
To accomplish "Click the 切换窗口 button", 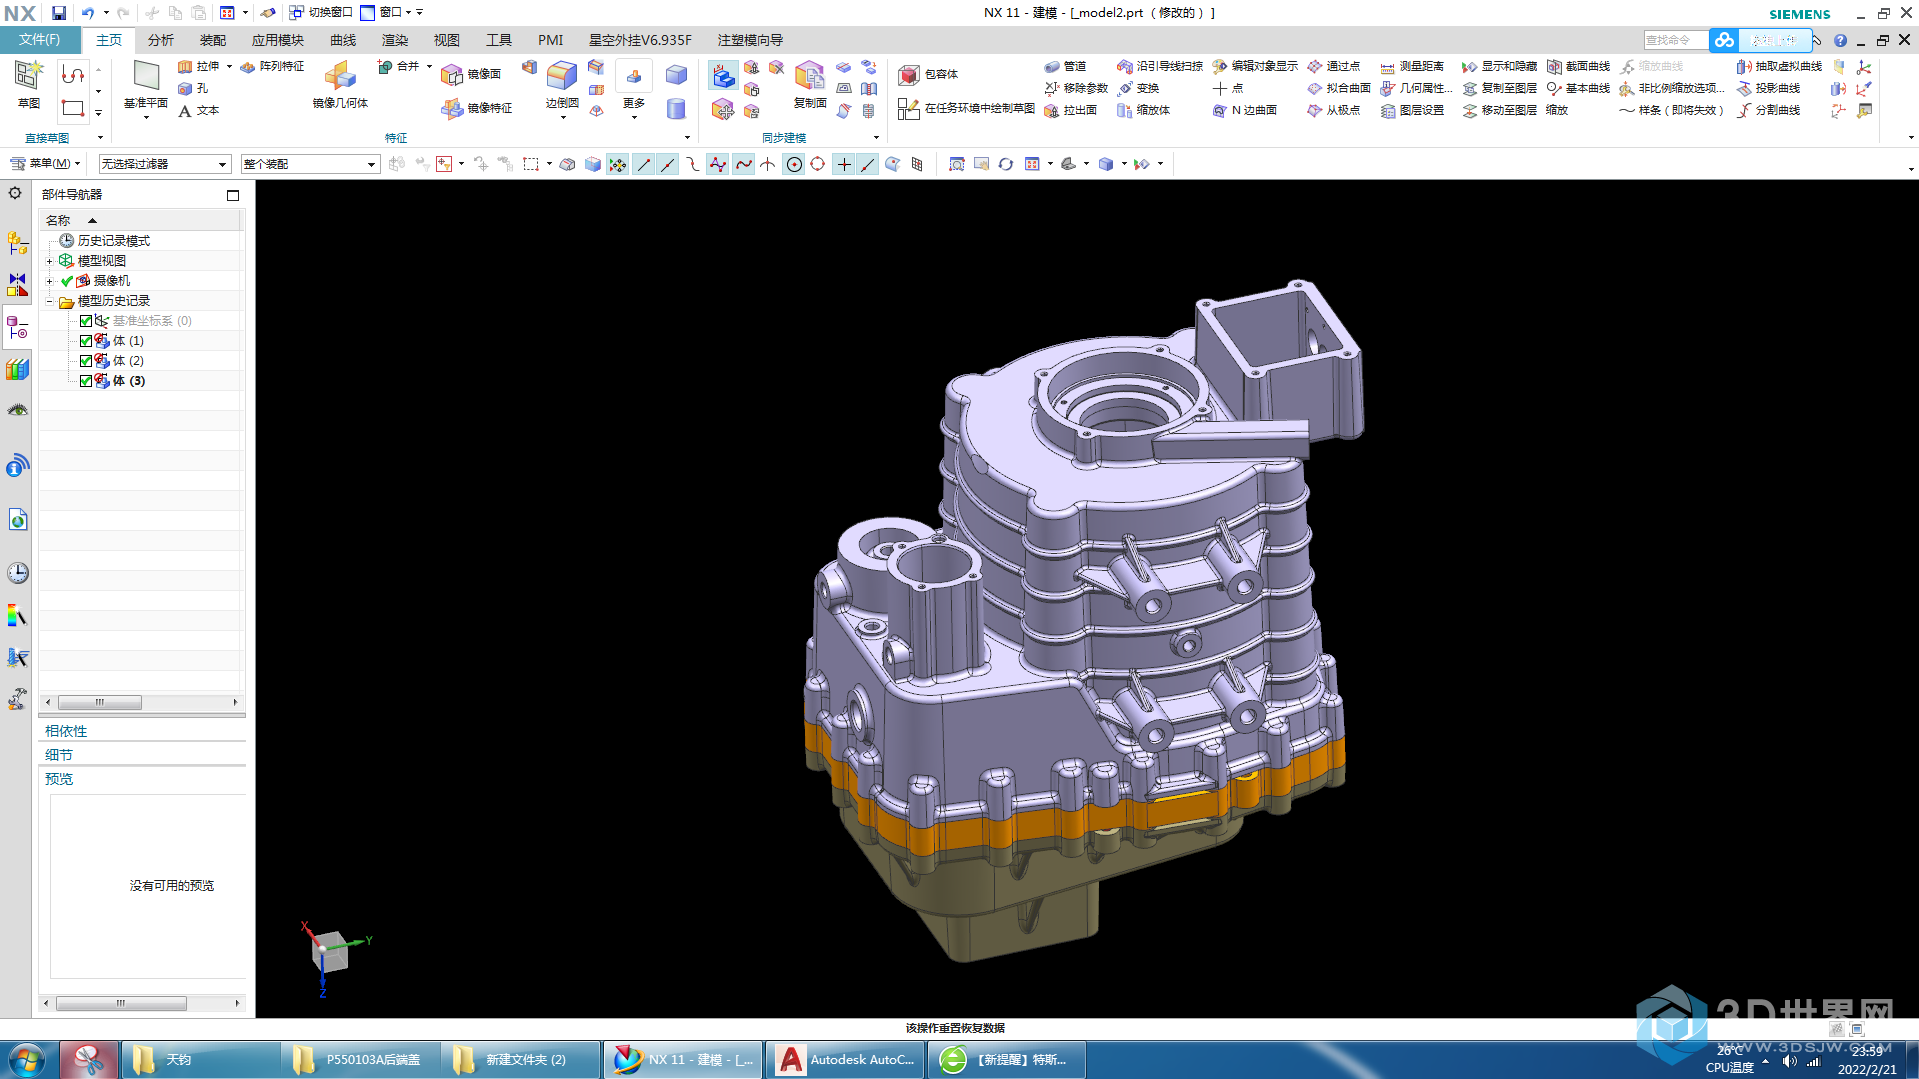I will point(320,13).
